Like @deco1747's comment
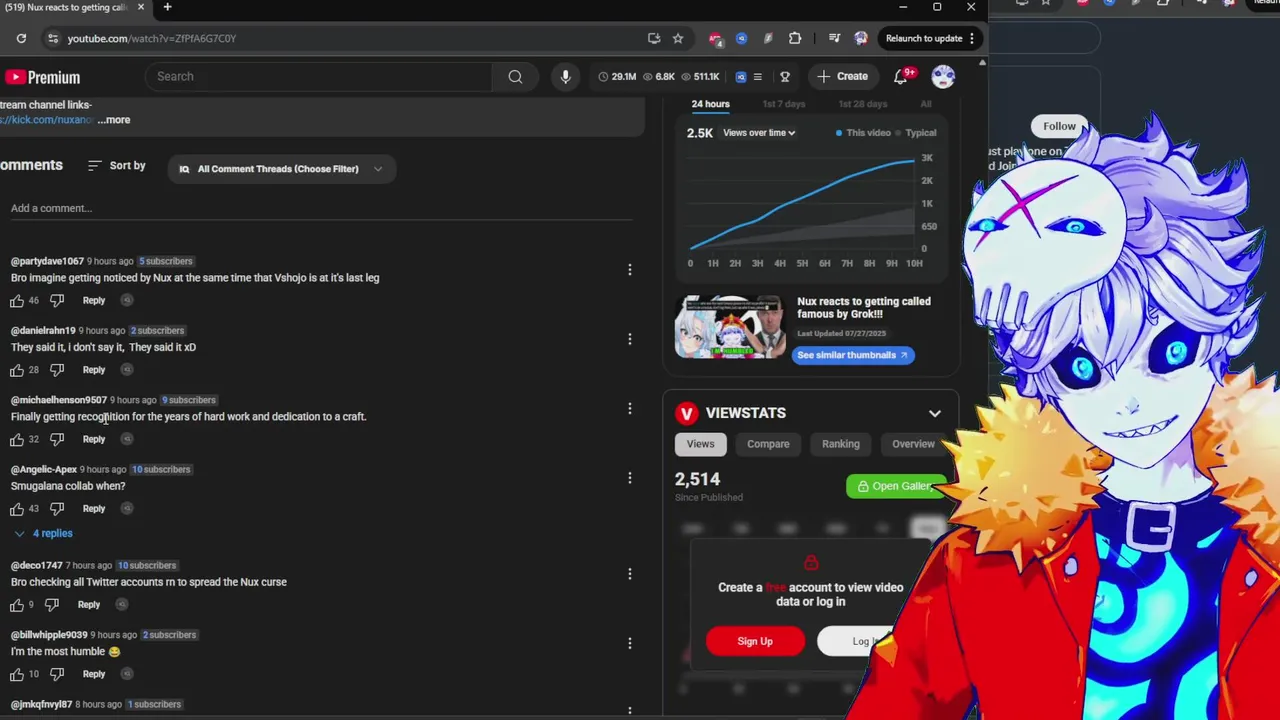Image resolution: width=1280 pixels, height=720 pixels. pos(17,604)
